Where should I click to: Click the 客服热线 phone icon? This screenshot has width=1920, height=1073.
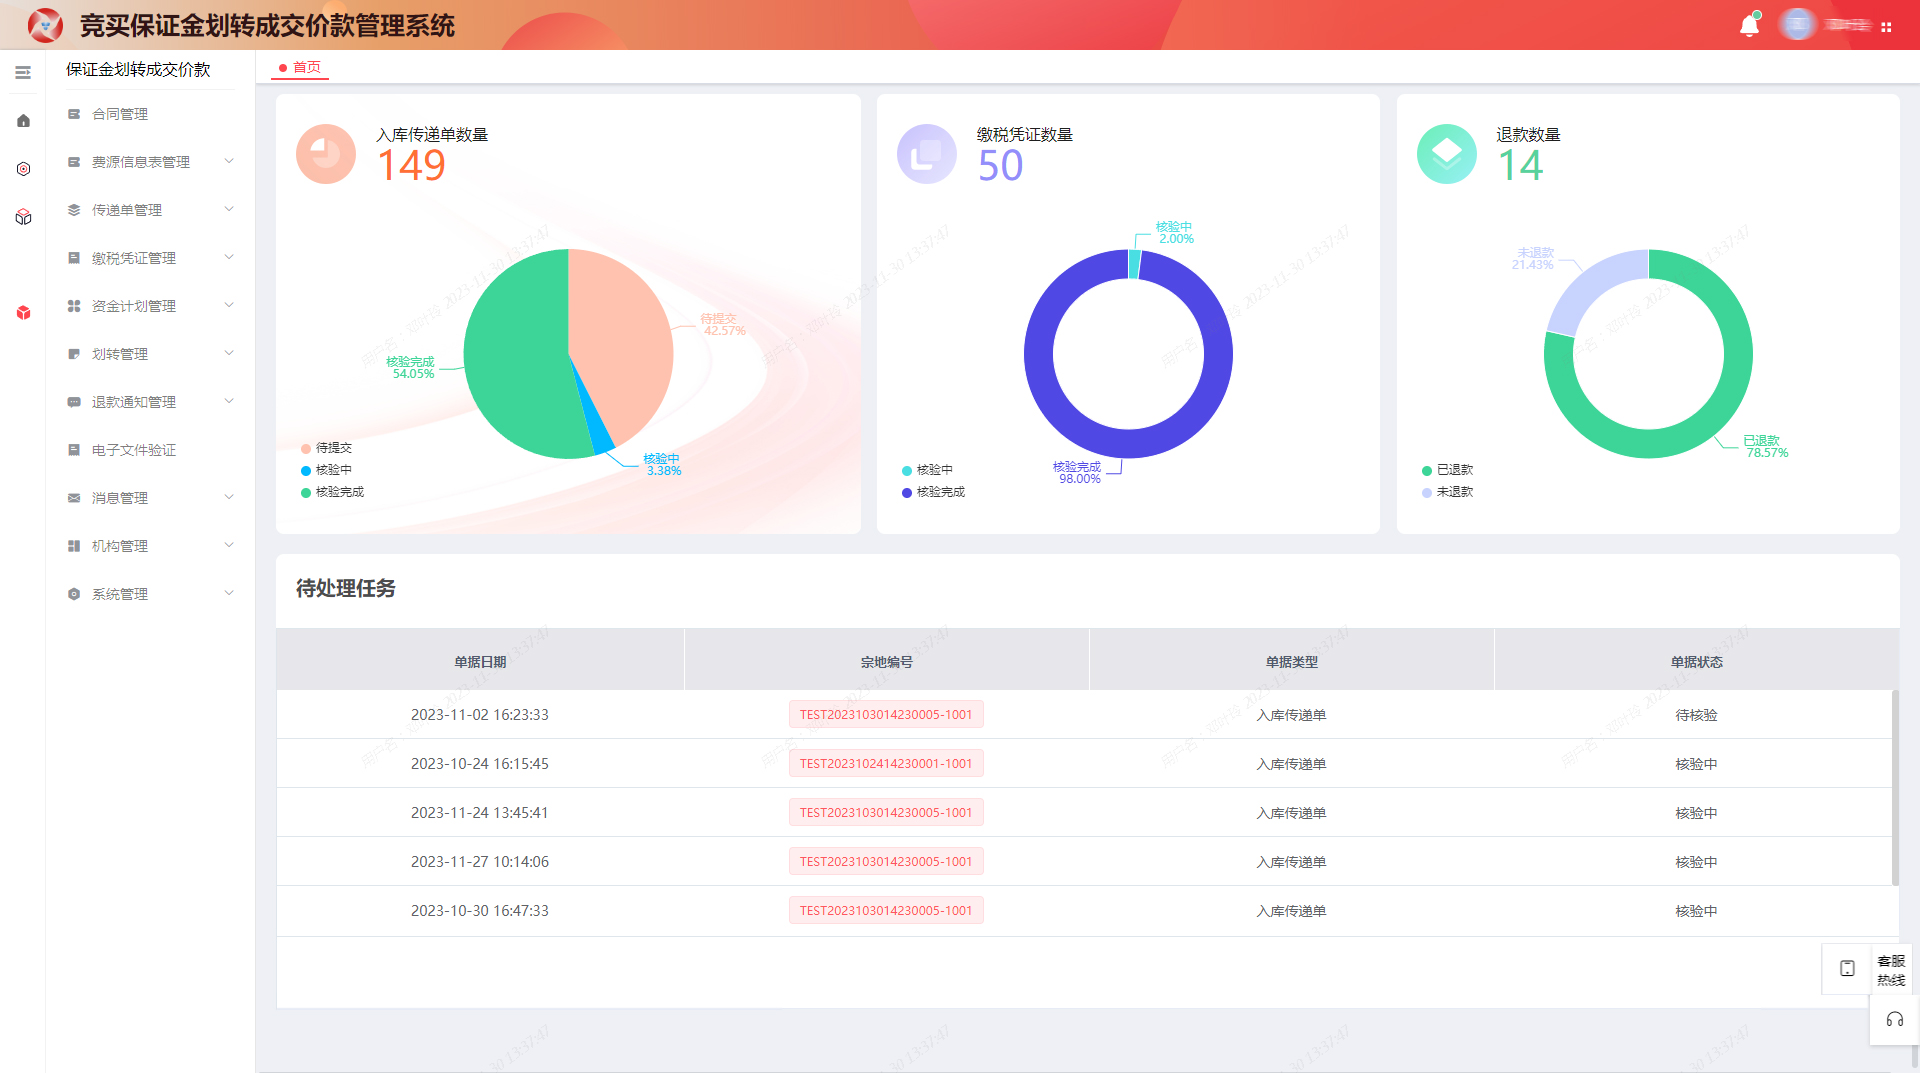pyautogui.click(x=1847, y=968)
